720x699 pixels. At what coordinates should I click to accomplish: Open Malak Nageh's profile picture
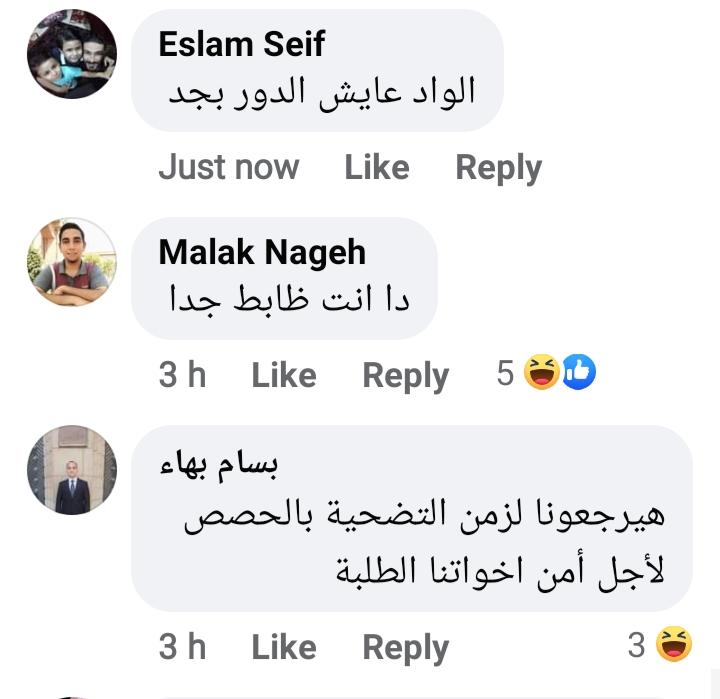point(71,261)
